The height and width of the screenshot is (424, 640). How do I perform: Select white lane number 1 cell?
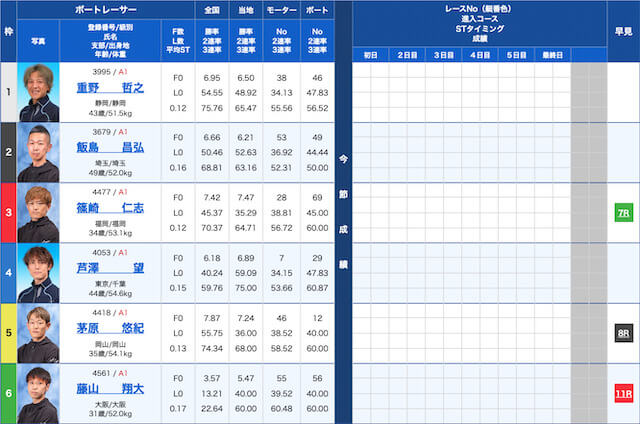pos(9,92)
